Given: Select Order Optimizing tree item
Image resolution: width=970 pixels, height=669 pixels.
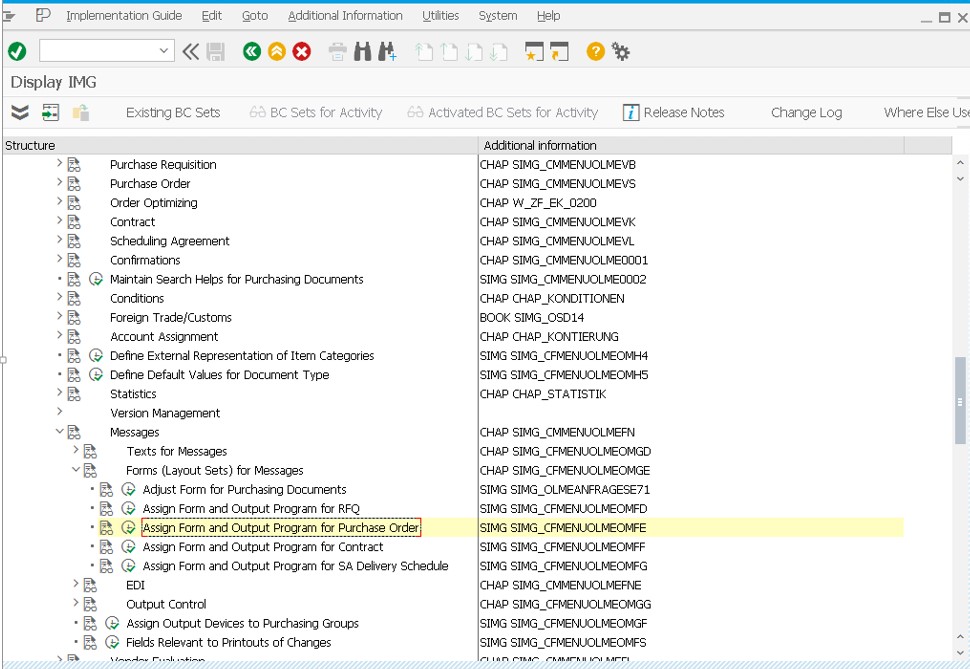Looking at the screenshot, I should pyautogui.click(x=153, y=202).
